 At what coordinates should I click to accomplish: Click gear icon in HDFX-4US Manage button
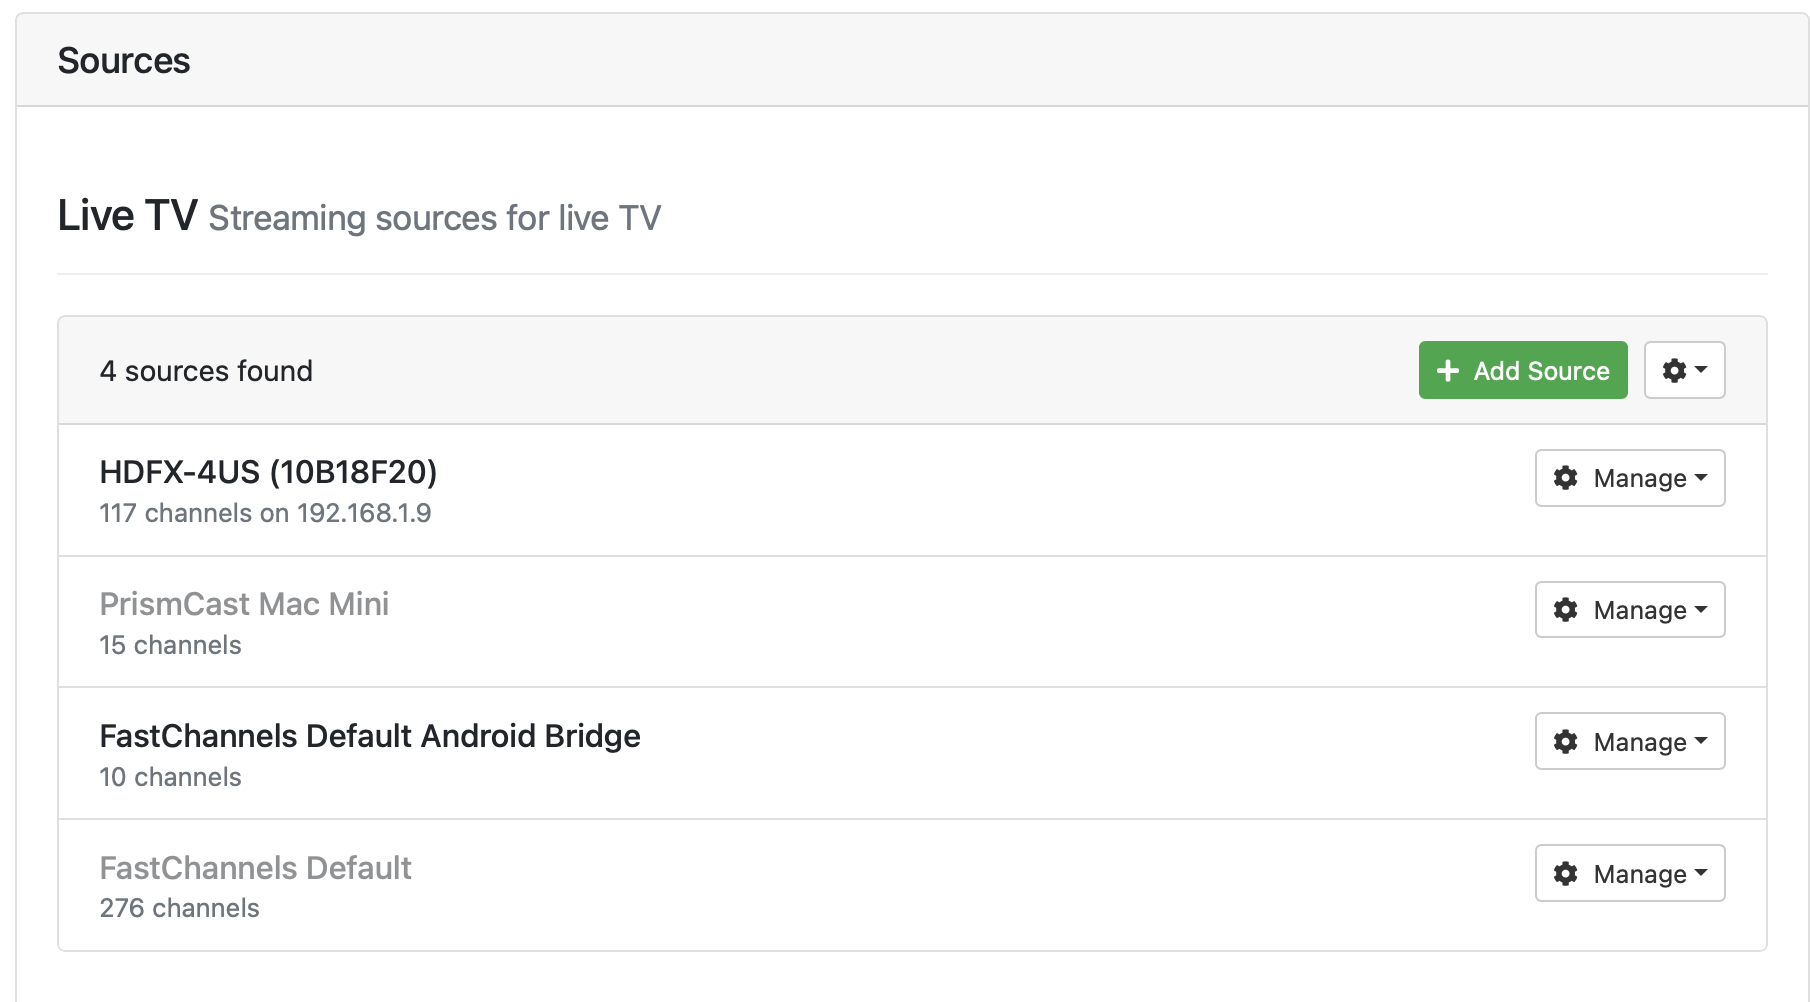coord(1566,478)
